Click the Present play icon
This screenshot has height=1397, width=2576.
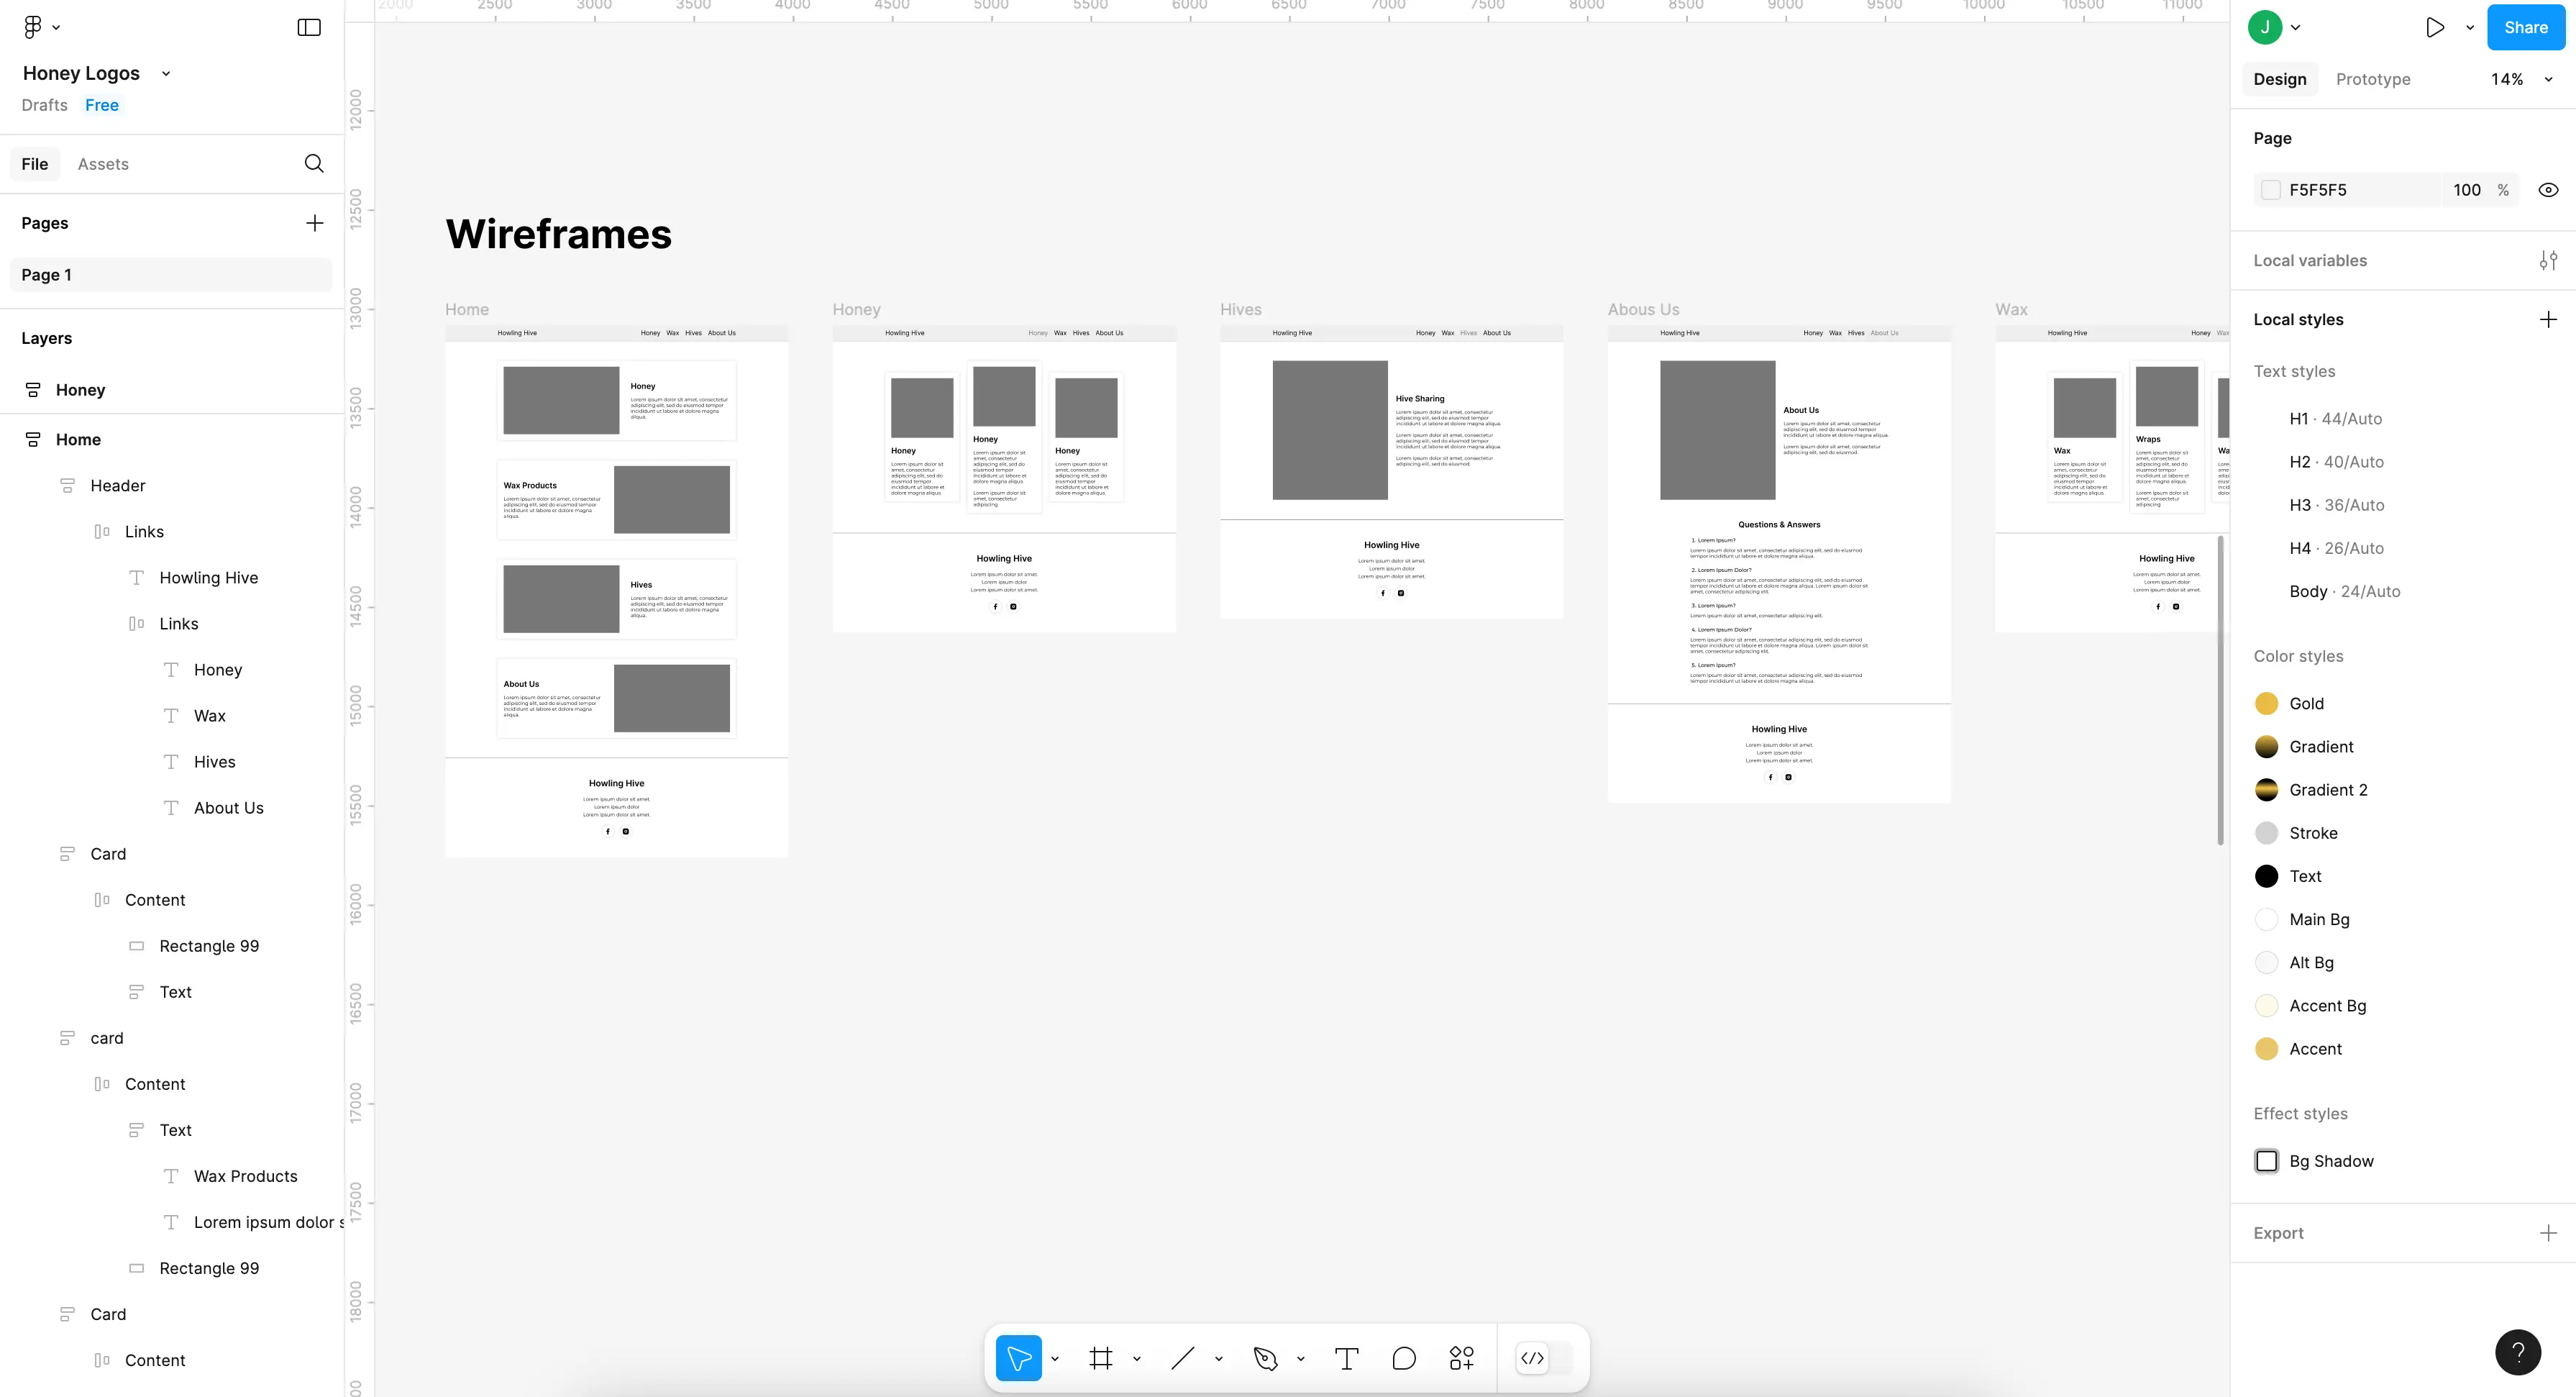2435,27
